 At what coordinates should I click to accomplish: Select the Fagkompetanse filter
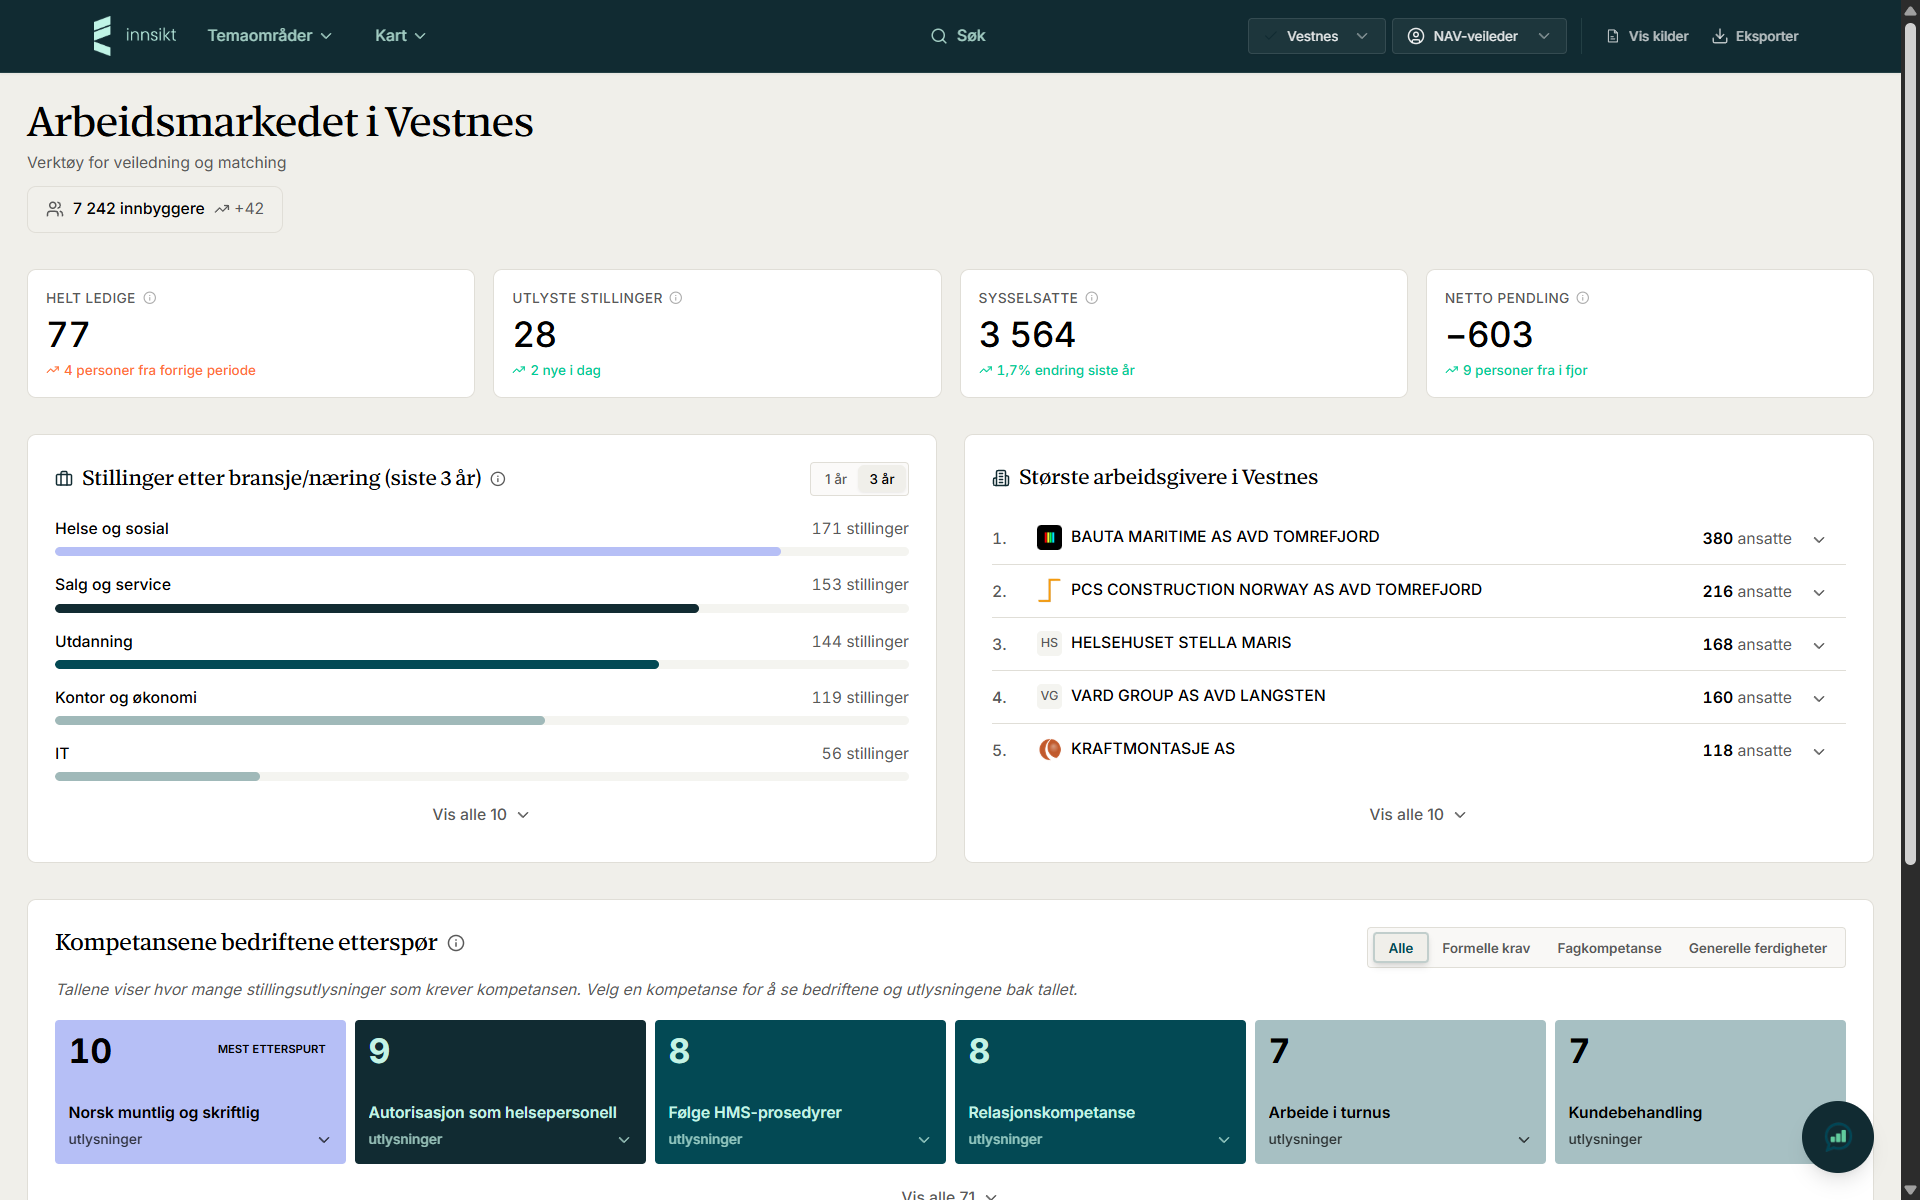(x=1608, y=948)
